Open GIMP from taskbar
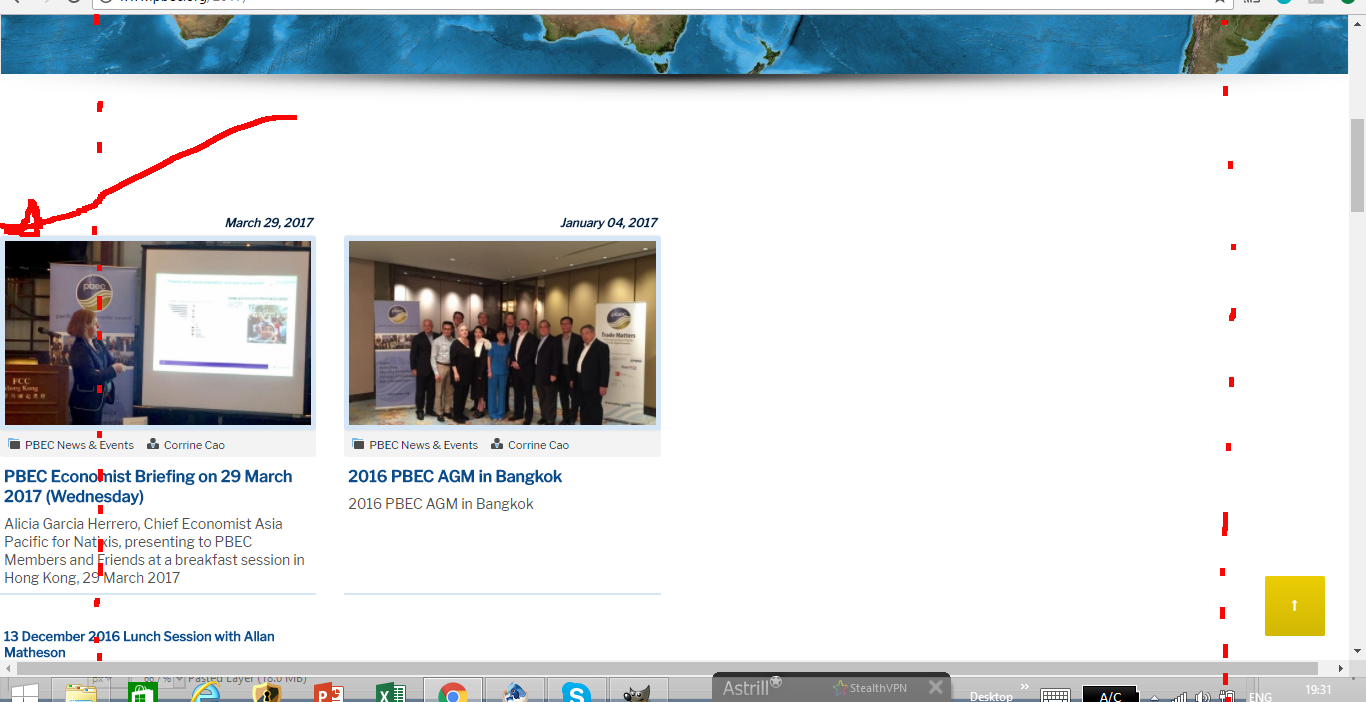 click(637, 692)
